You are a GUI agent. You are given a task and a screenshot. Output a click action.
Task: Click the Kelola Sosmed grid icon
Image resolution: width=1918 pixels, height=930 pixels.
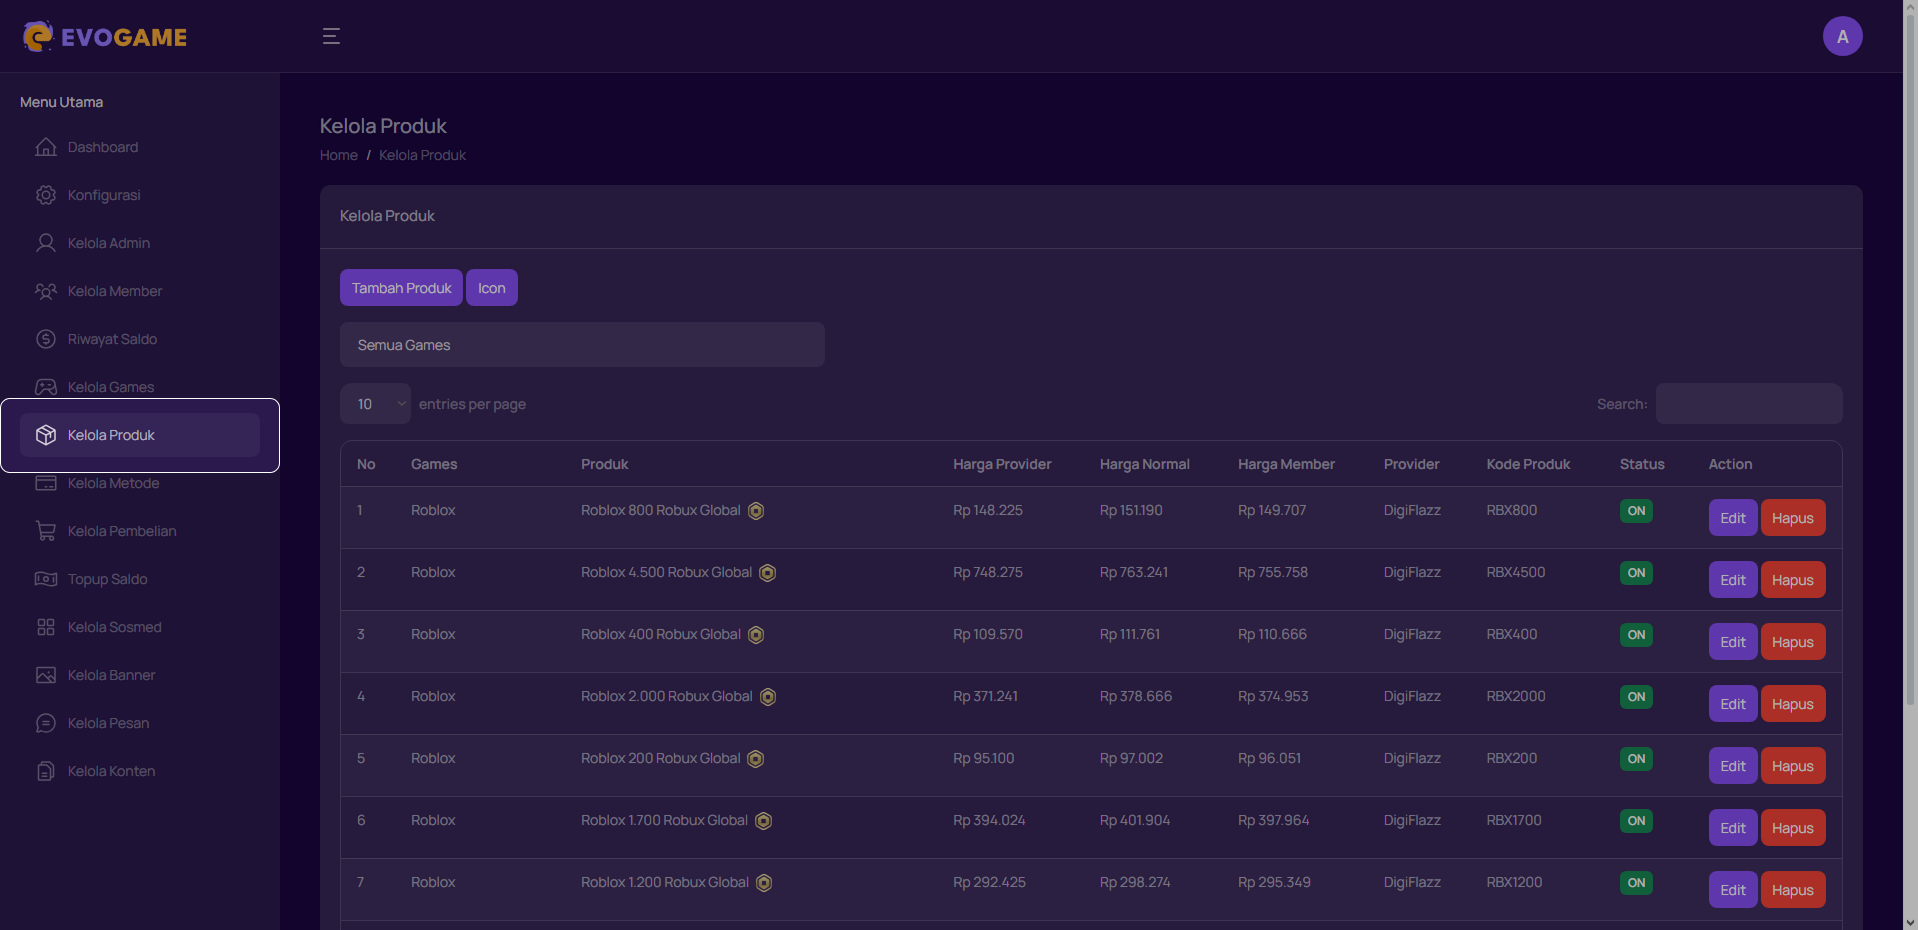pyautogui.click(x=46, y=627)
